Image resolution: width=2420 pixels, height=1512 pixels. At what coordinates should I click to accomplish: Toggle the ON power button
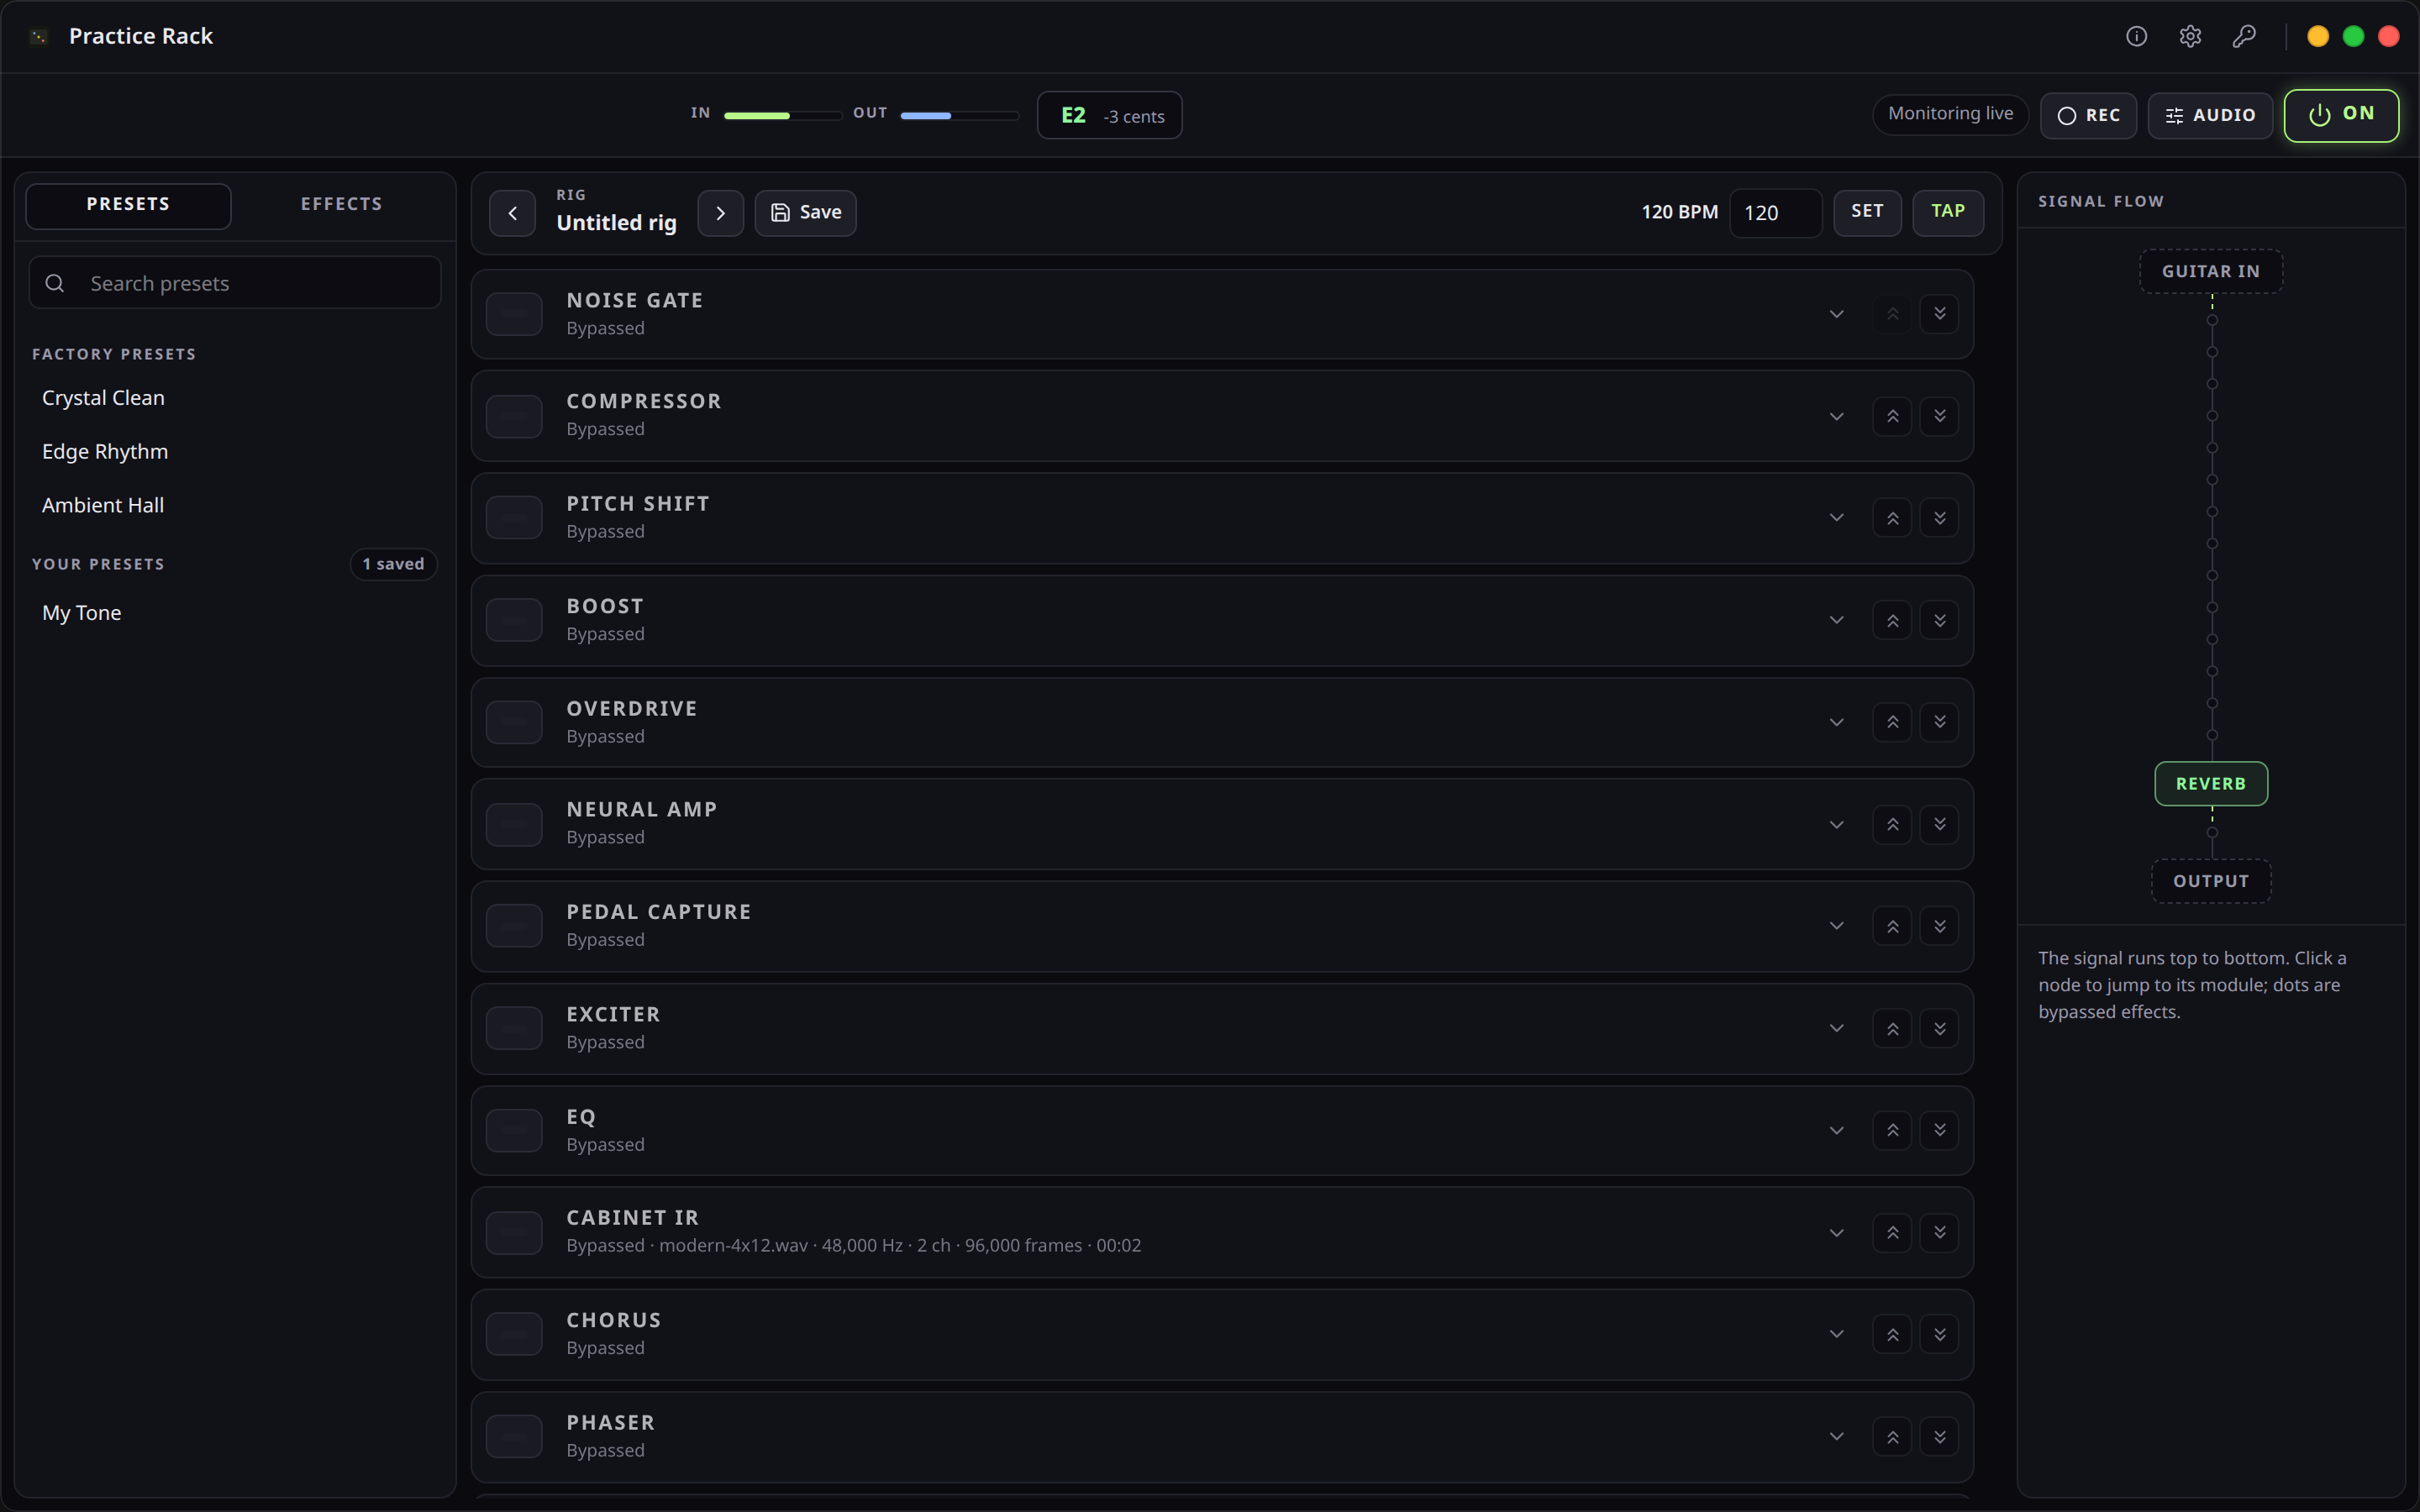[x=2341, y=115]
